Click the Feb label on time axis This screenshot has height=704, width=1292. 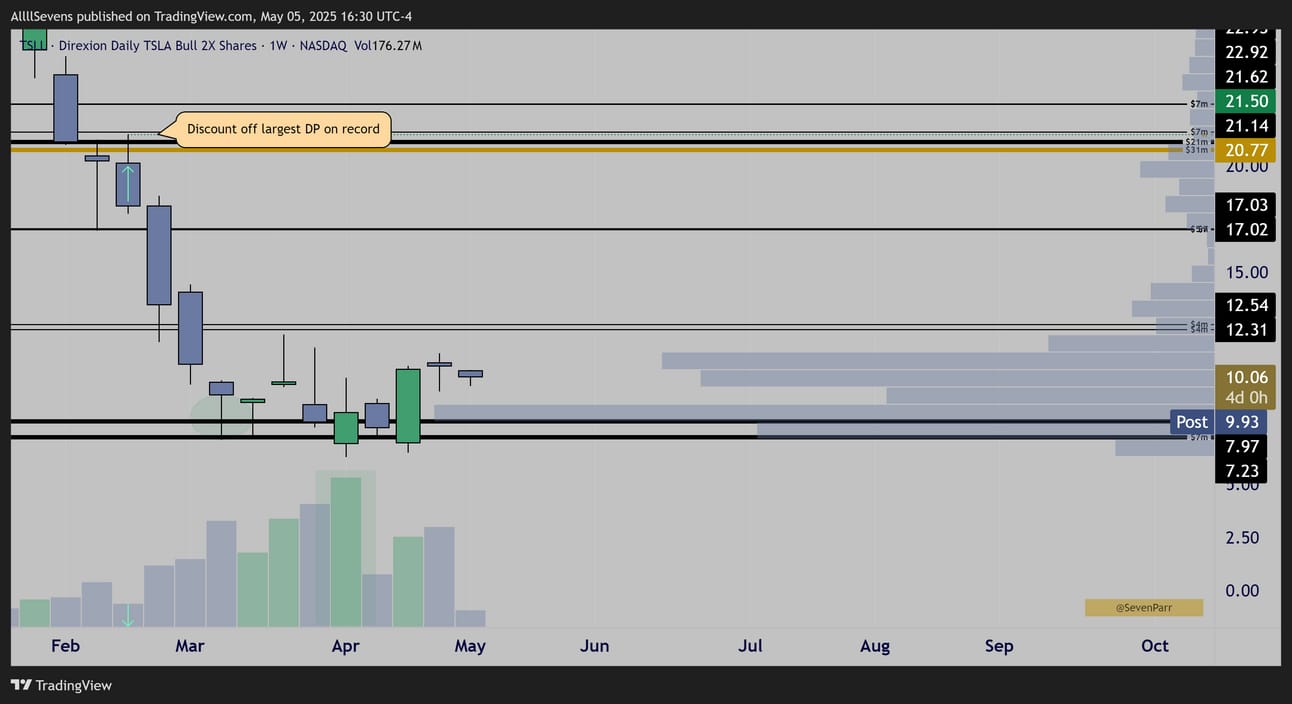[65, 646]
